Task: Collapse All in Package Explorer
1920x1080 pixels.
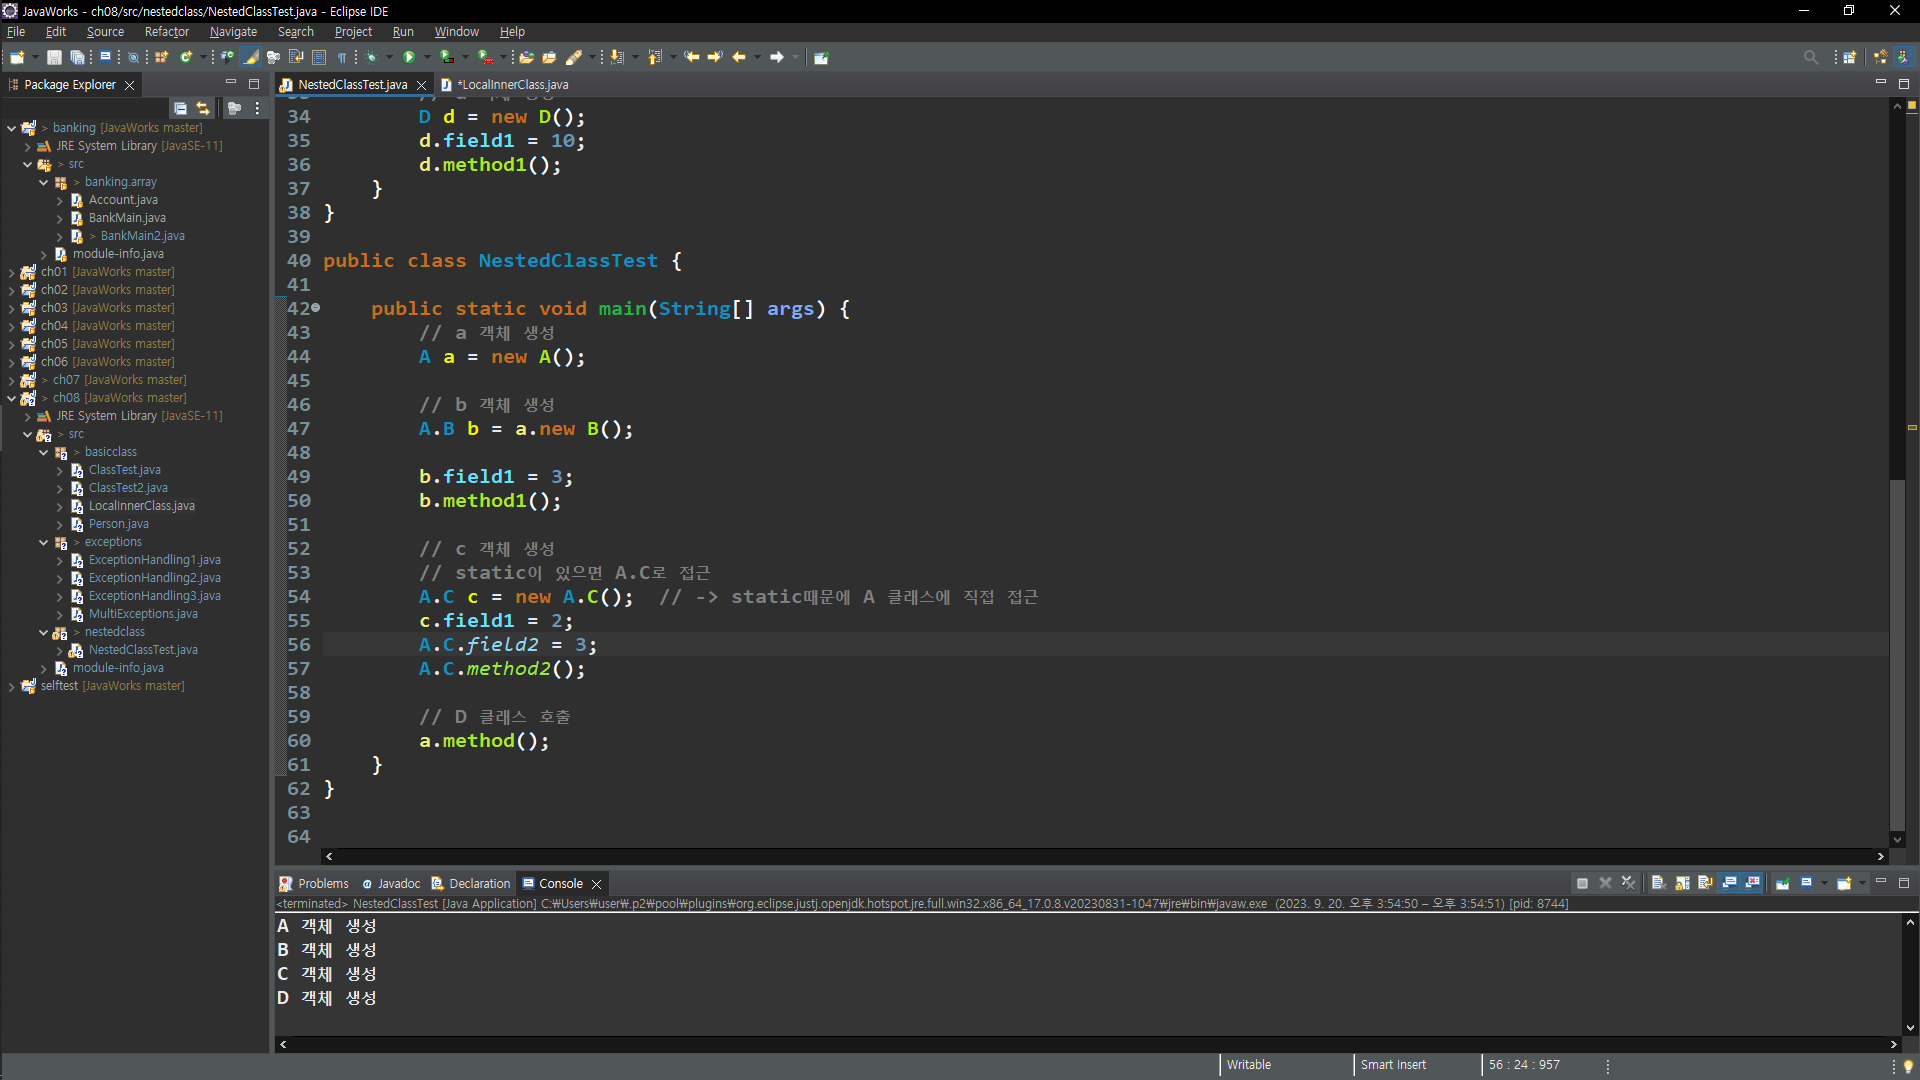Action: (x=180, y=108)
